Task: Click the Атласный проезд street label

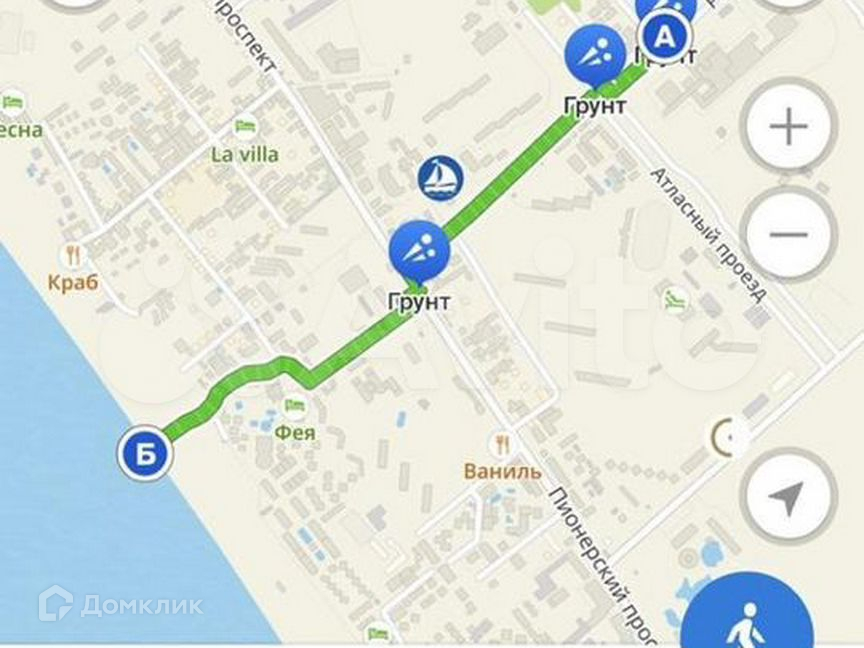Action: pyautogui.click(x=708, y=235)
